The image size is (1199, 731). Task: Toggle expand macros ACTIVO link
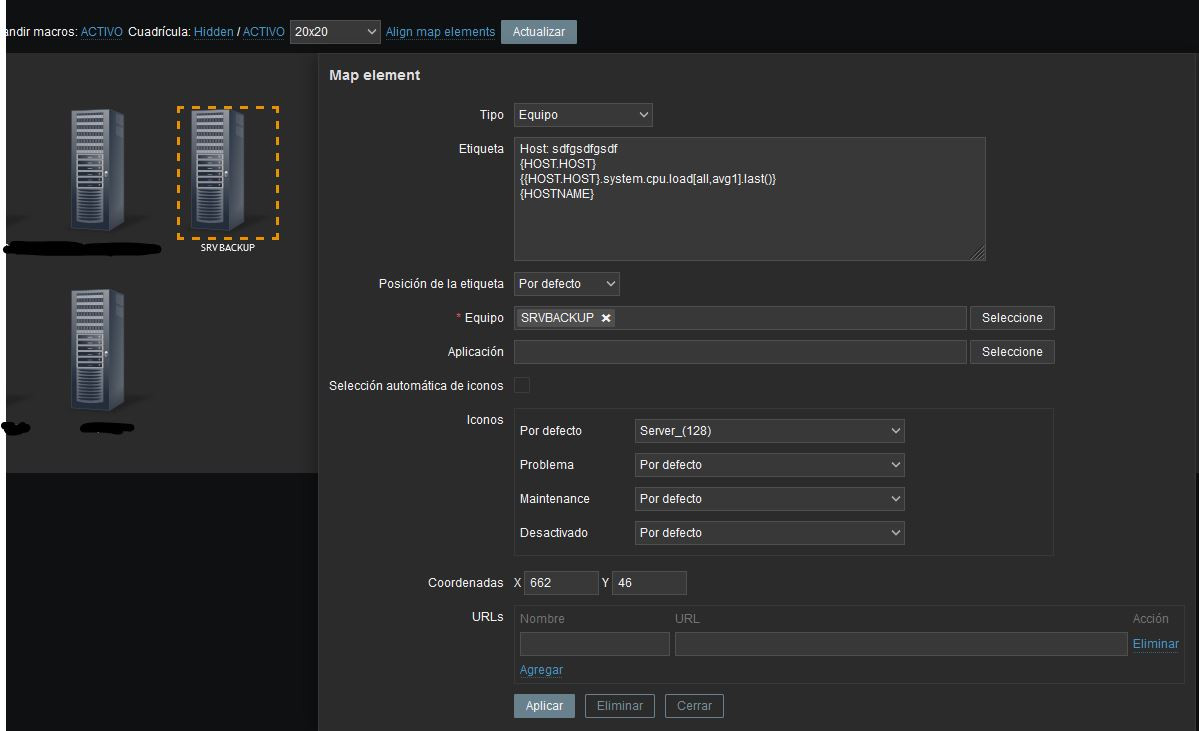point(101,32)
